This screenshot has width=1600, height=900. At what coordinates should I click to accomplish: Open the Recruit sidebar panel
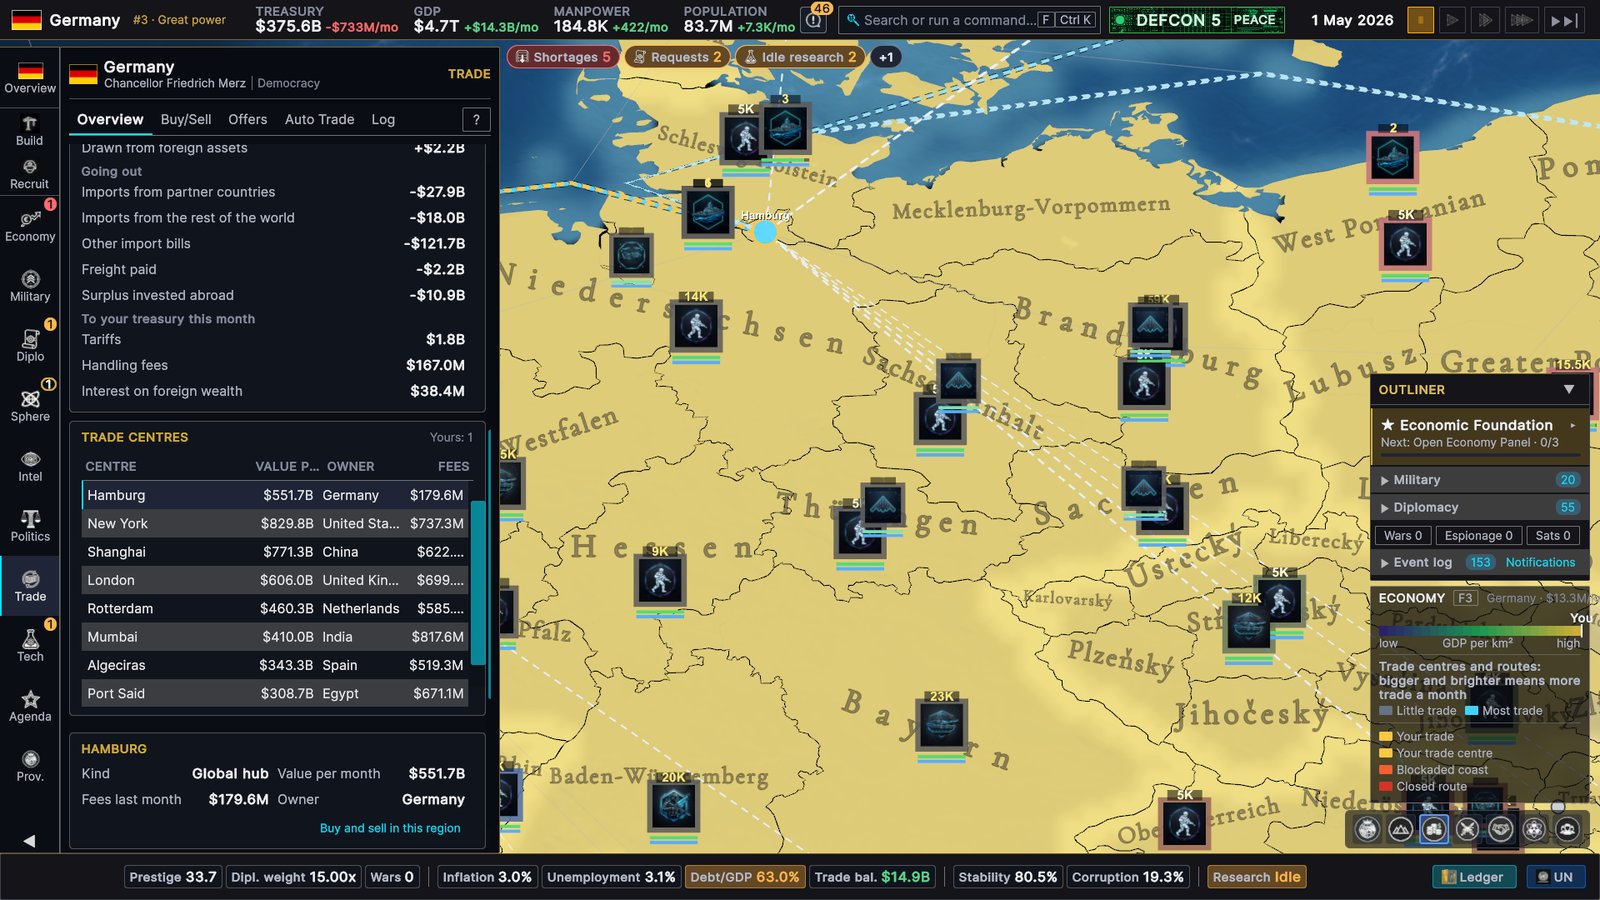30,174
